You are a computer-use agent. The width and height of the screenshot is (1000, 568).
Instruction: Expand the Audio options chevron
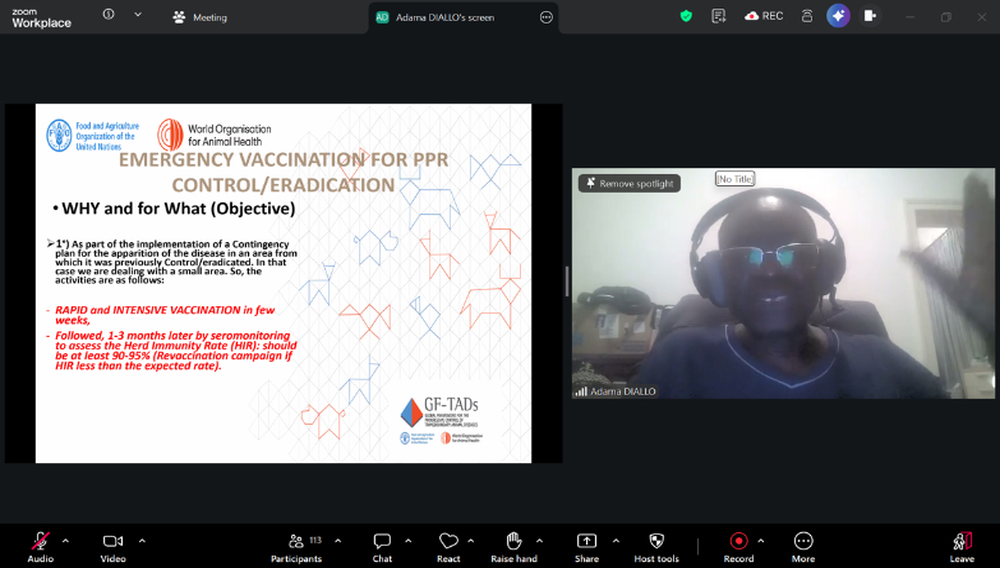tap(66, 540)
